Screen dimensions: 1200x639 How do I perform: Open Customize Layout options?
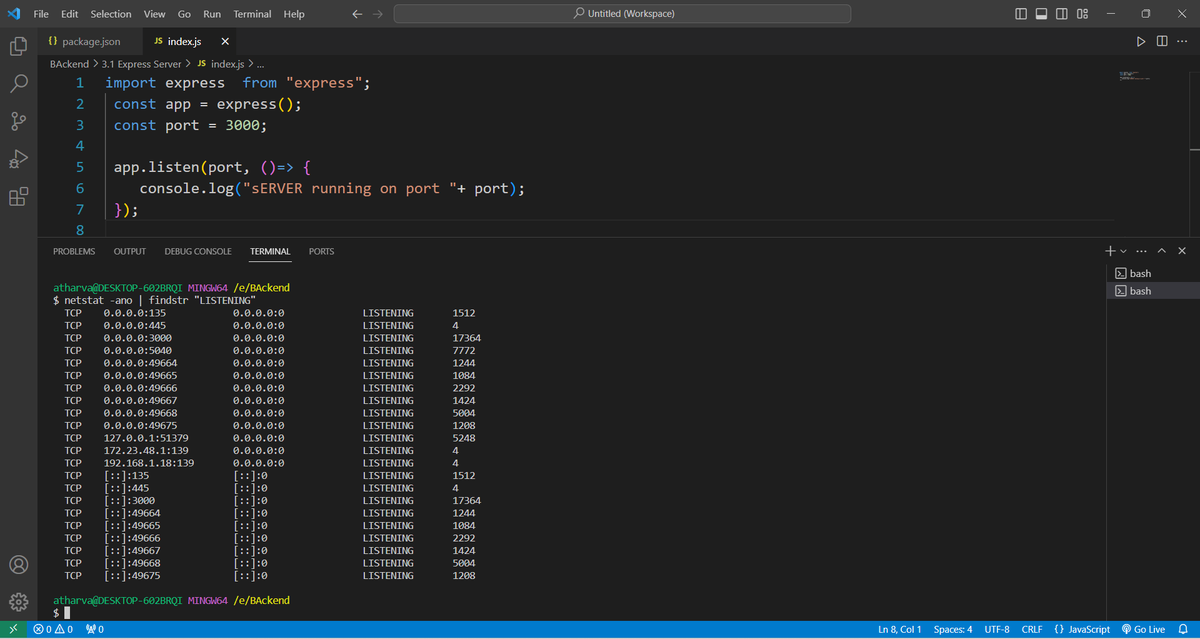pos(1081,13)
